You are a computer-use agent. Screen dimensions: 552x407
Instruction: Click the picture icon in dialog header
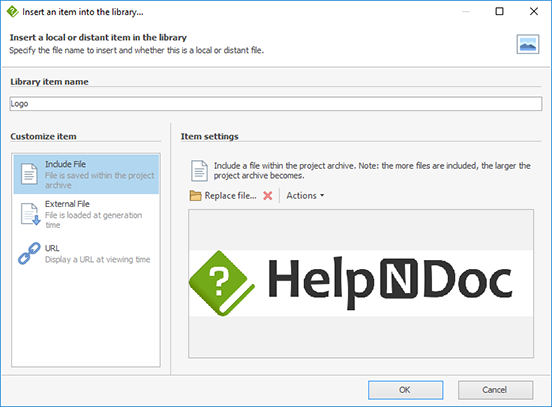click(528, 44)
